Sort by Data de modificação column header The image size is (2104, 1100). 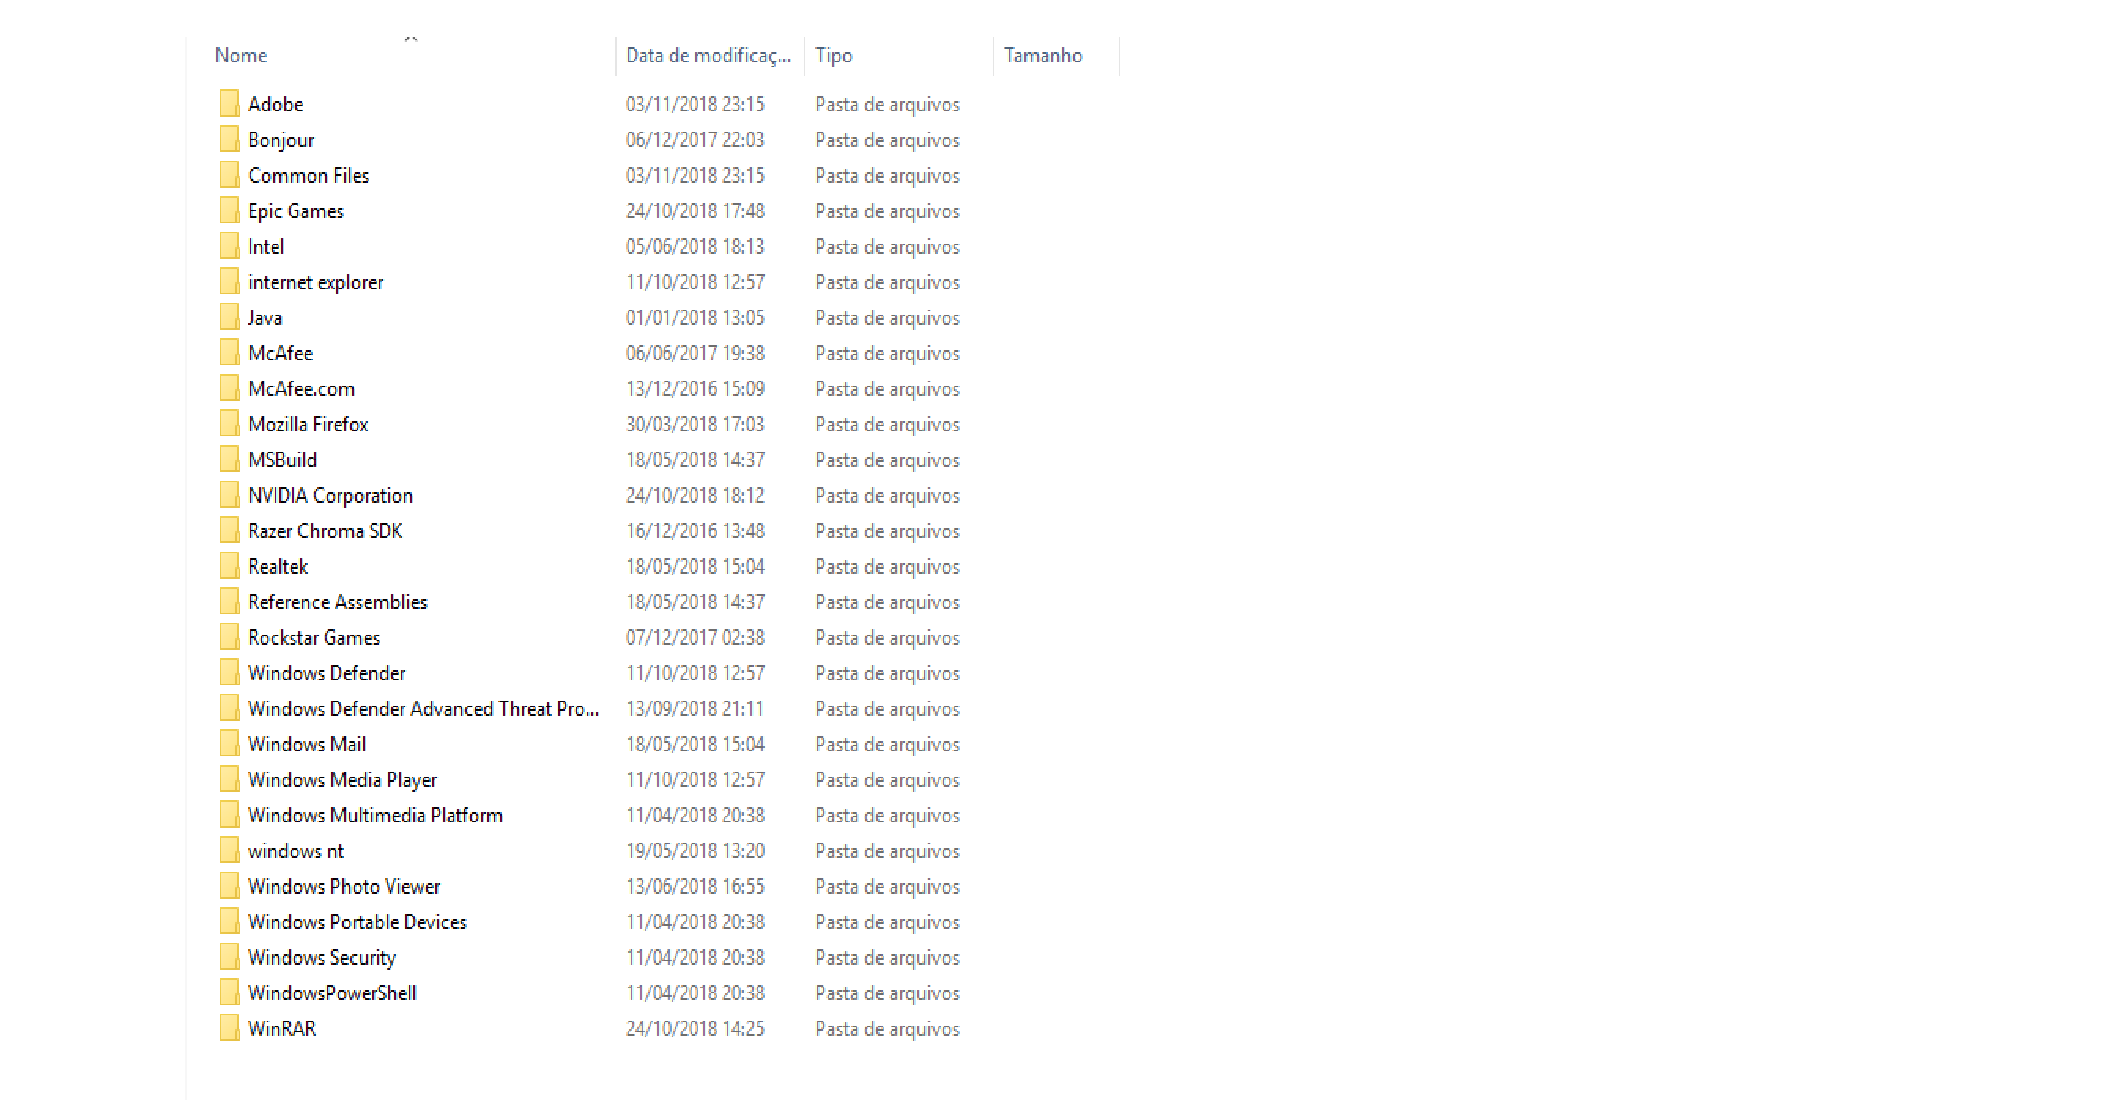click(x=708, y=55)
